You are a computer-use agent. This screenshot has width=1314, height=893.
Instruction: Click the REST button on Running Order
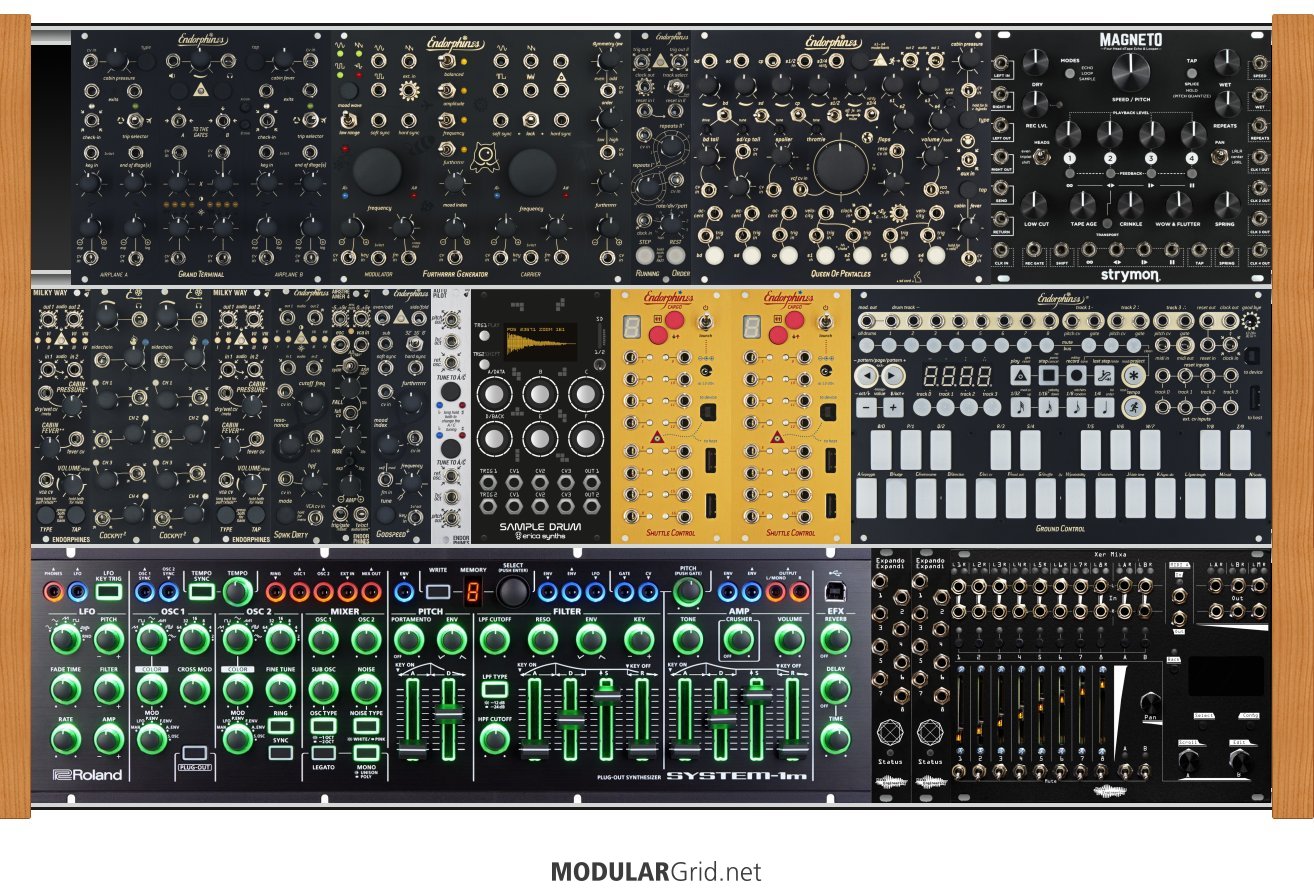(678, 253)
